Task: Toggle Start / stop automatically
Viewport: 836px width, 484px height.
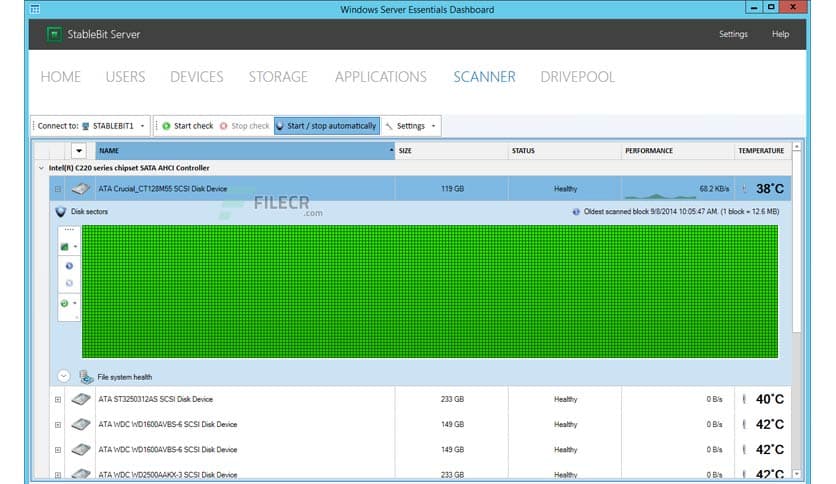Action: pyautogui.click(x=327, y=126)
